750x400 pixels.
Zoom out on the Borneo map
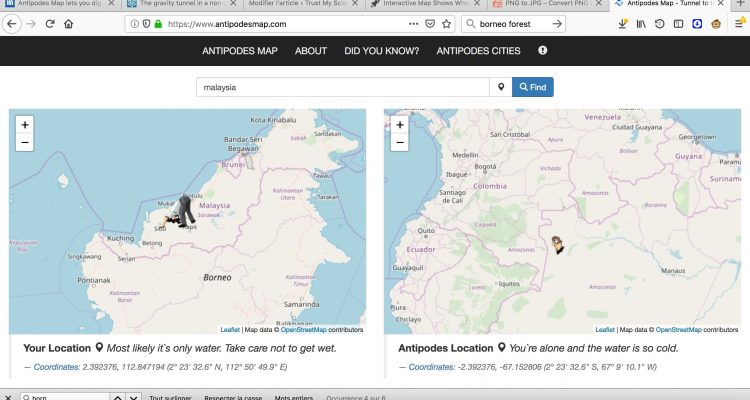pos(25,143)
